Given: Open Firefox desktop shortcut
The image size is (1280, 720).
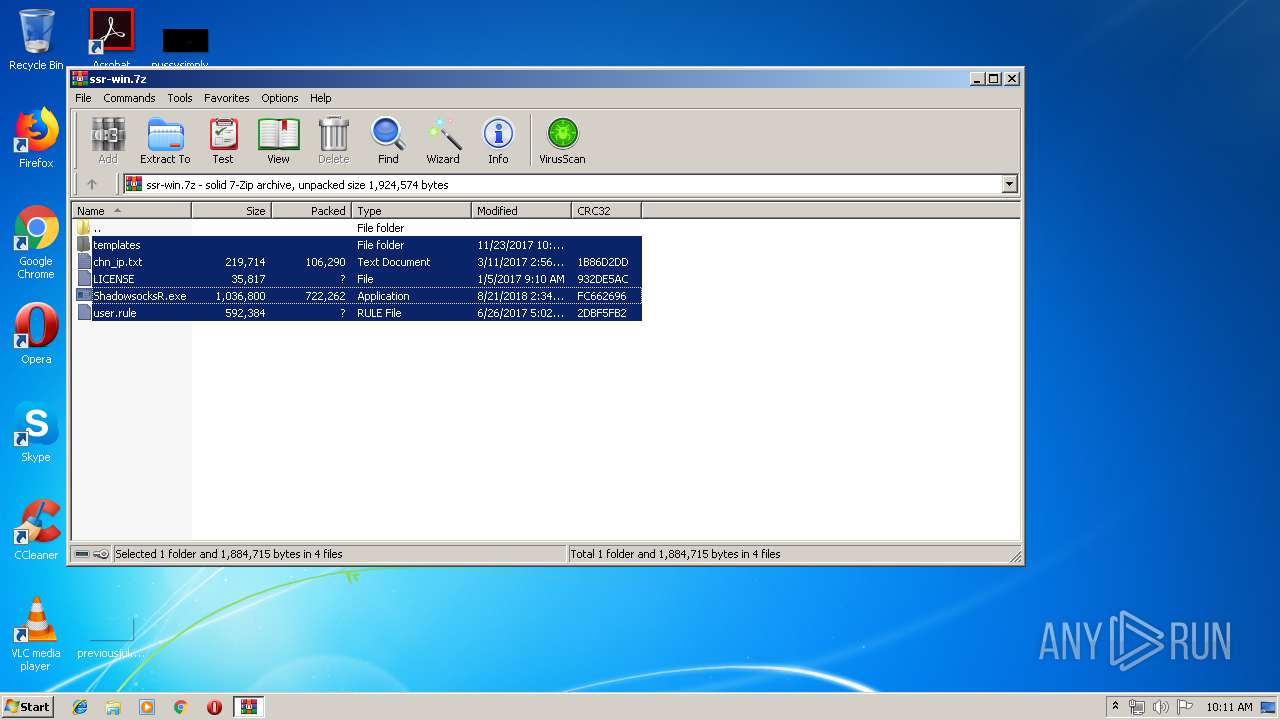Looking at the screenshot, I should (x=36, y=138).
